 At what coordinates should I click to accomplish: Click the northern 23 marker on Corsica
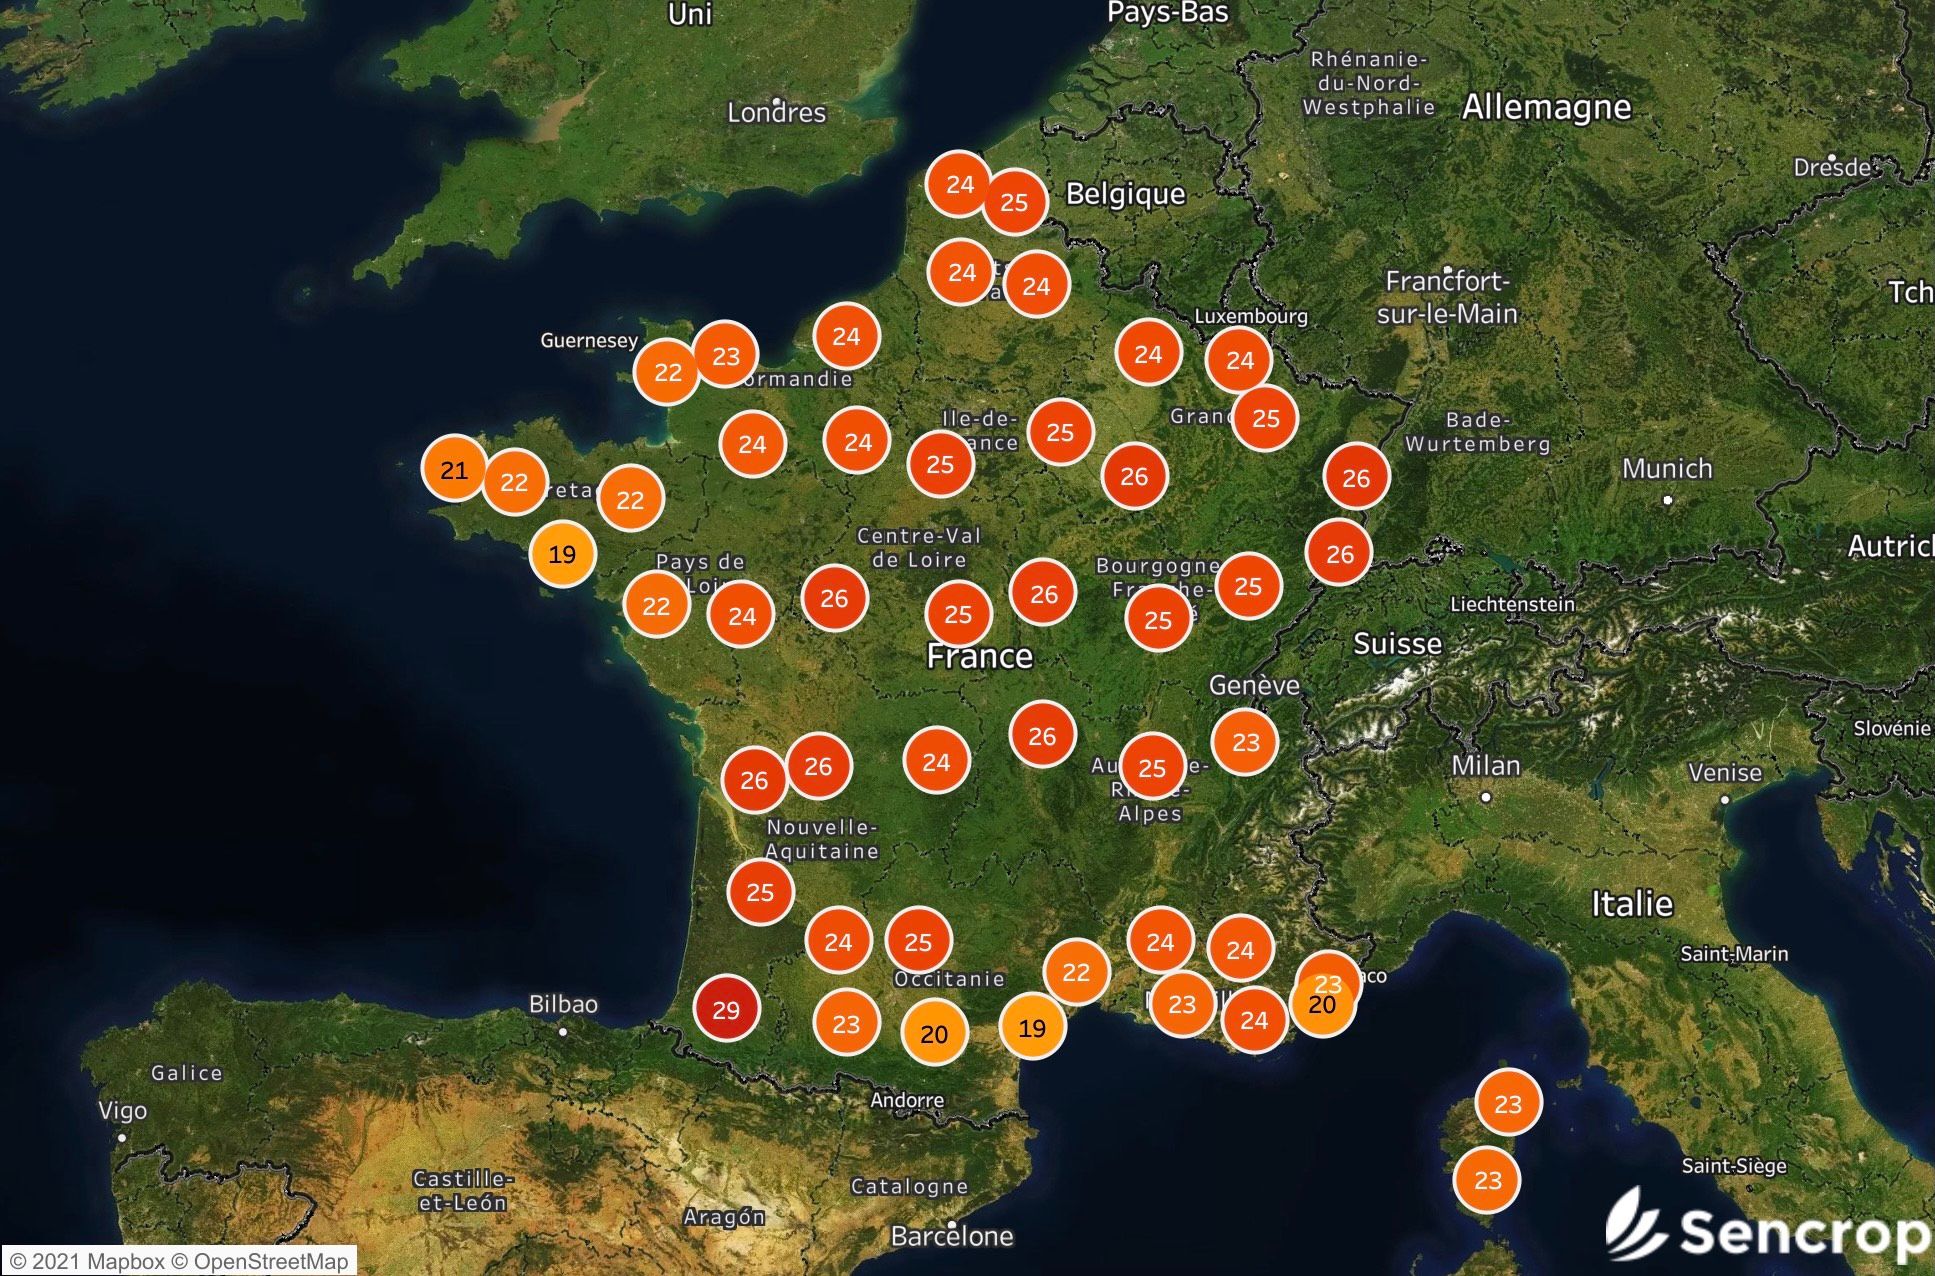coord(1508,1103)
